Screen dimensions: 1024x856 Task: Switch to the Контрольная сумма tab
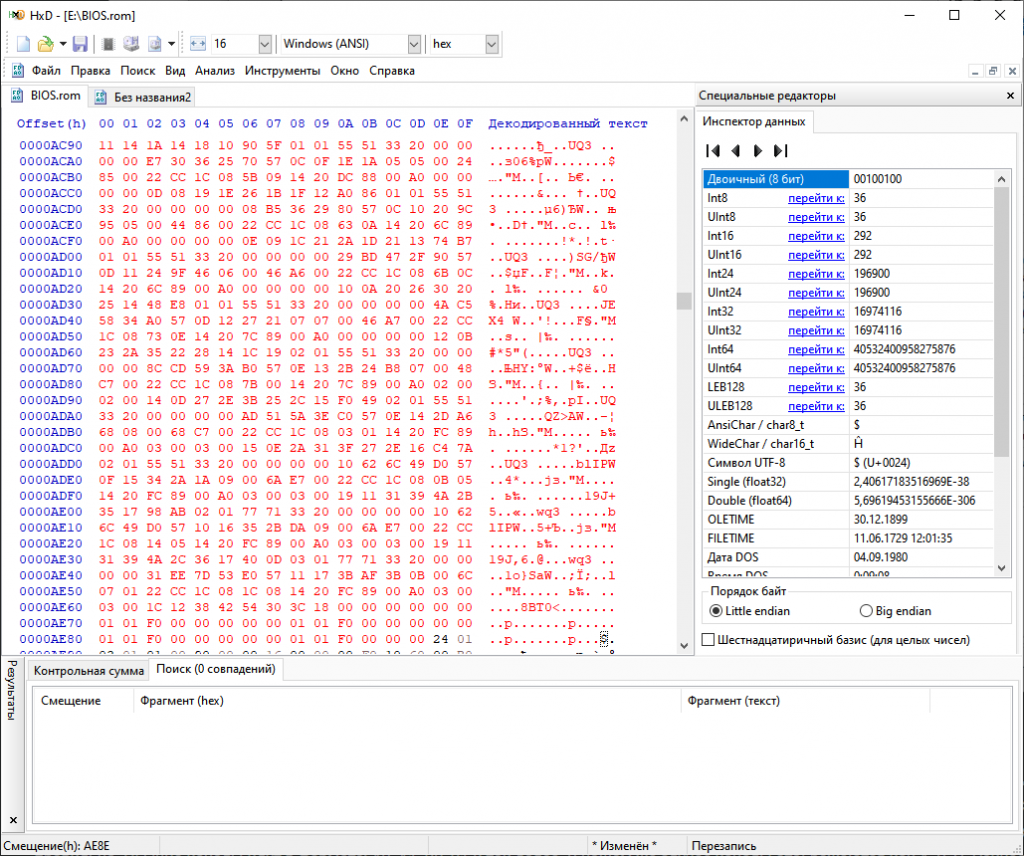[x=88, y=671]
